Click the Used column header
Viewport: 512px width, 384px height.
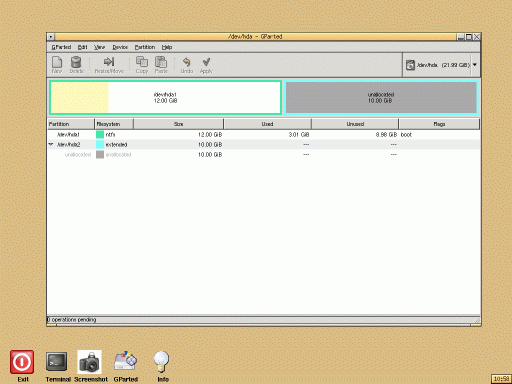point(267,124)
